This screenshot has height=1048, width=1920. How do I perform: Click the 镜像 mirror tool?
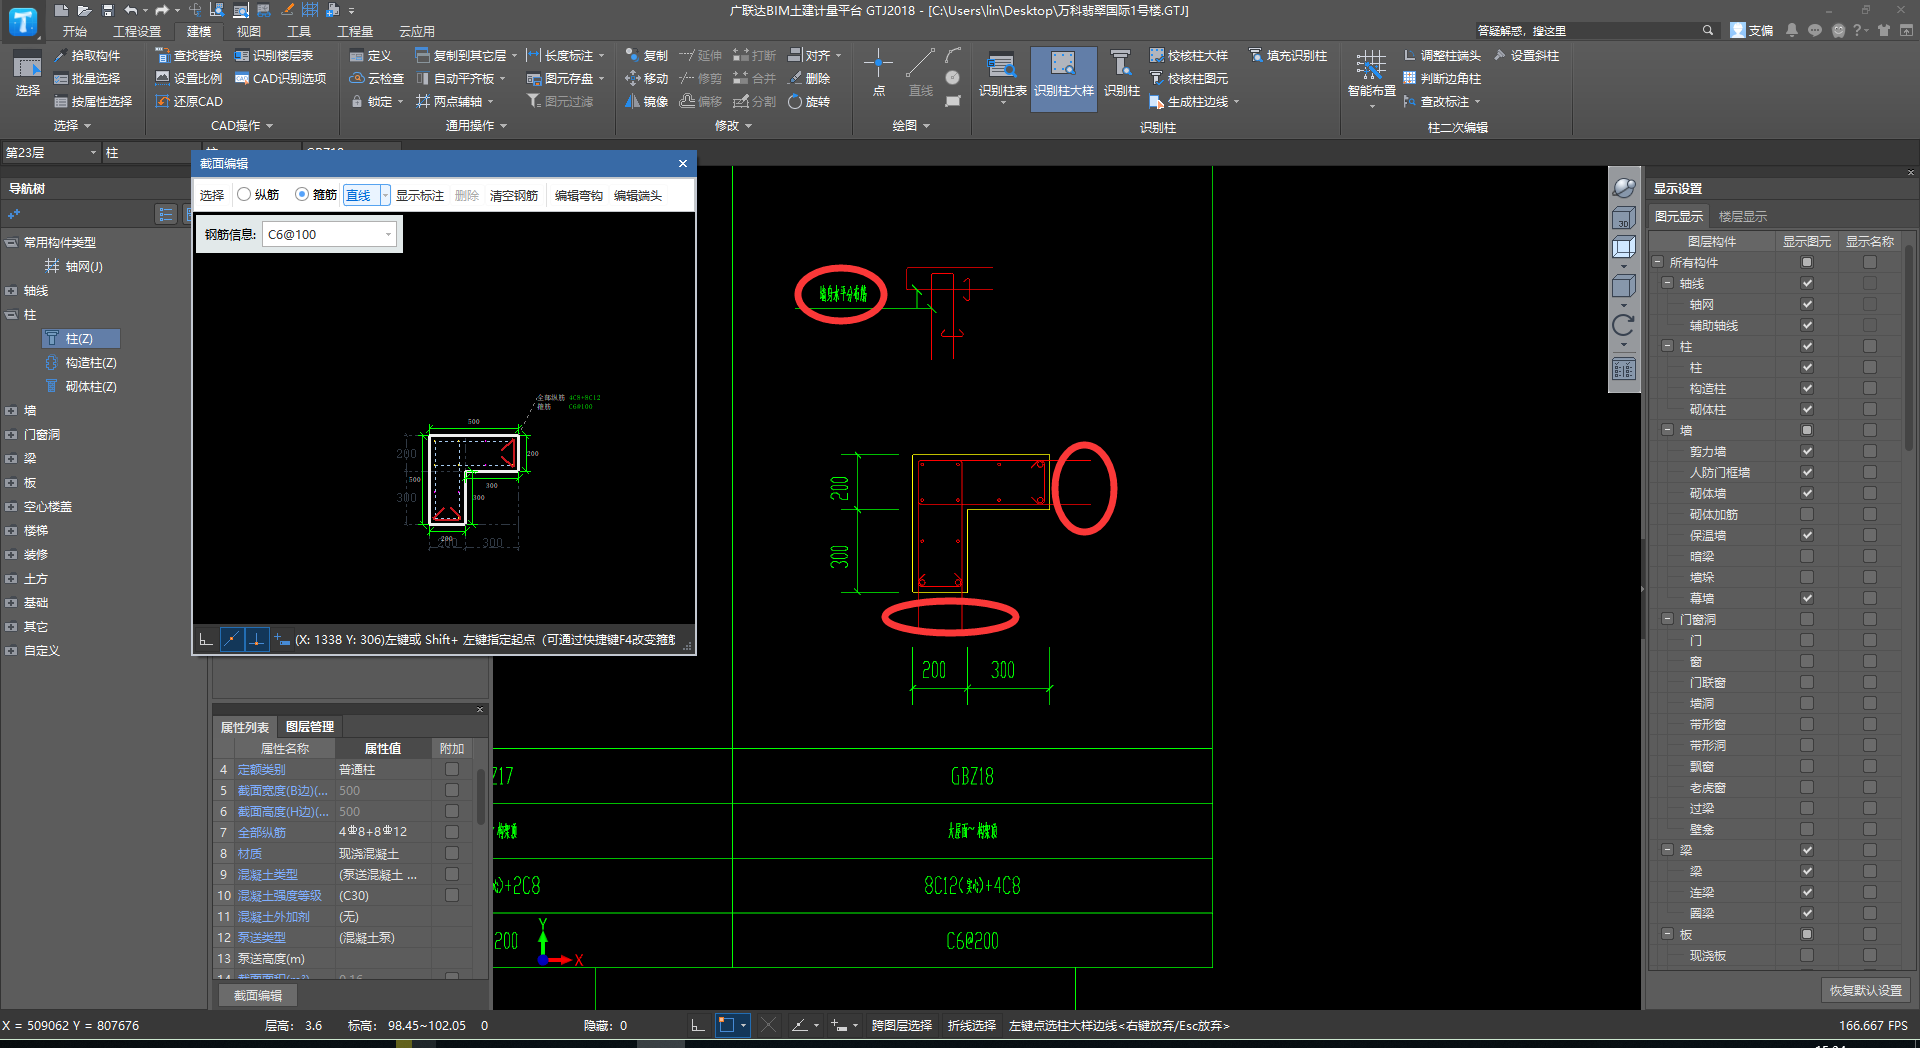(x=646, y=102)
